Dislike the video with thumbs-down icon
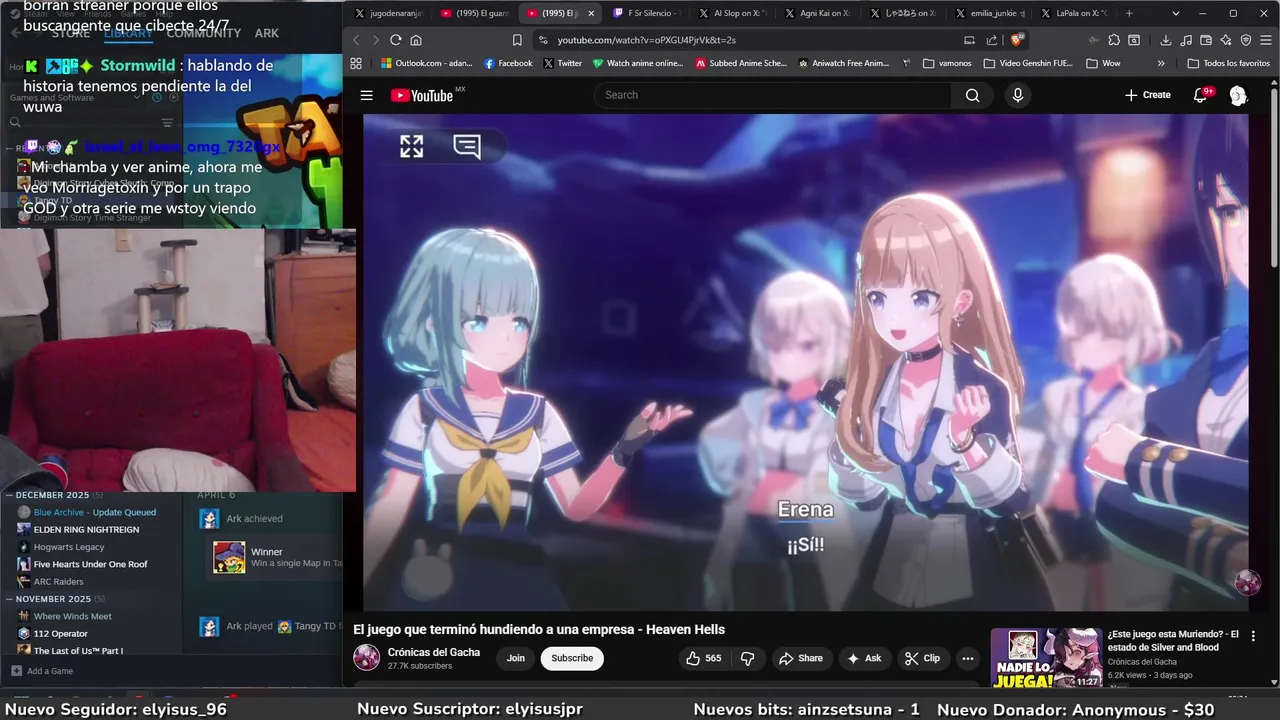The width and height of the screenshot is (1280, 720). 747,658
